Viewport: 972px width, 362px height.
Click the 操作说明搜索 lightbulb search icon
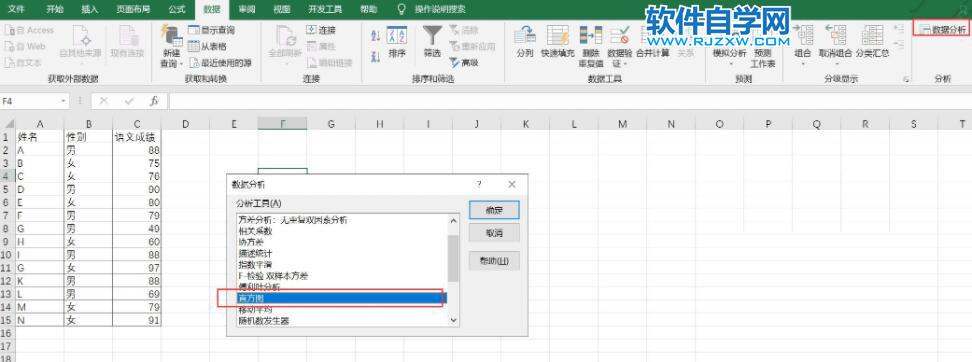pyautogui.click(x=401, y=9)
